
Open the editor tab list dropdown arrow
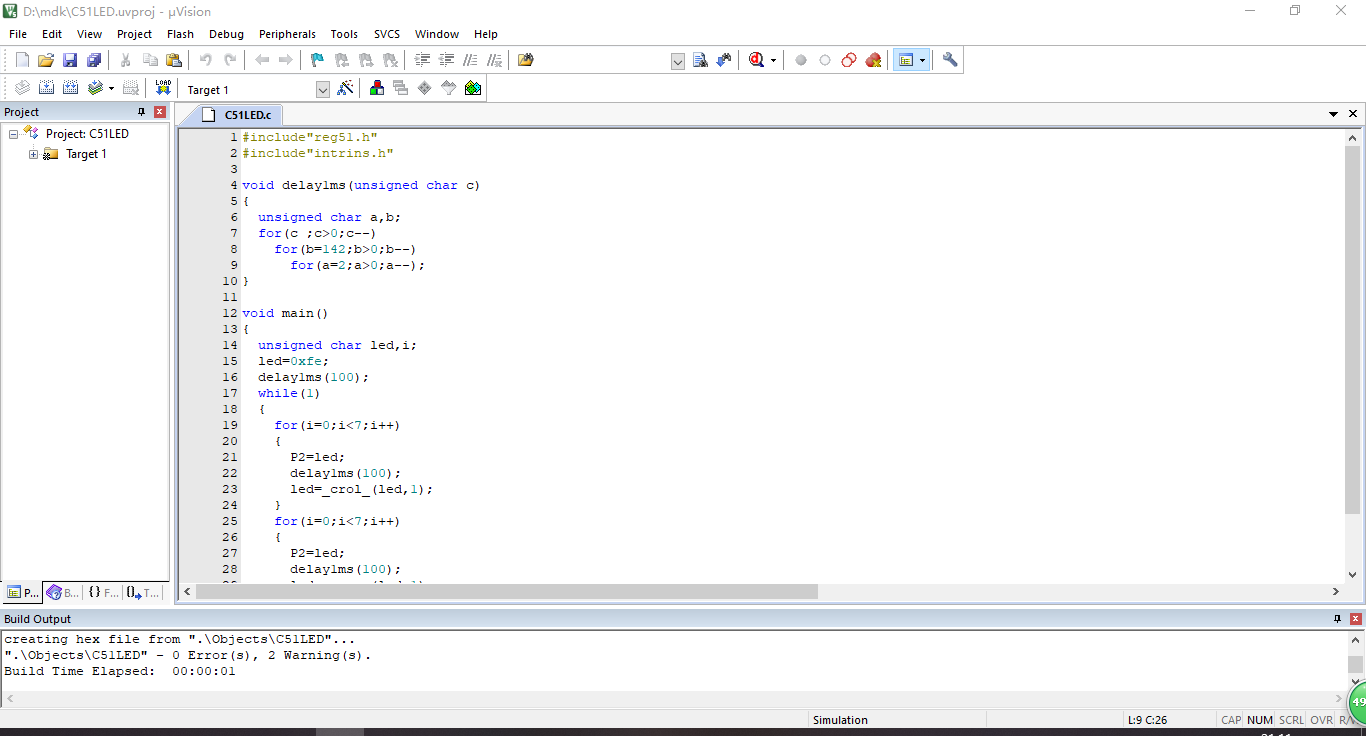[1333, 114]
